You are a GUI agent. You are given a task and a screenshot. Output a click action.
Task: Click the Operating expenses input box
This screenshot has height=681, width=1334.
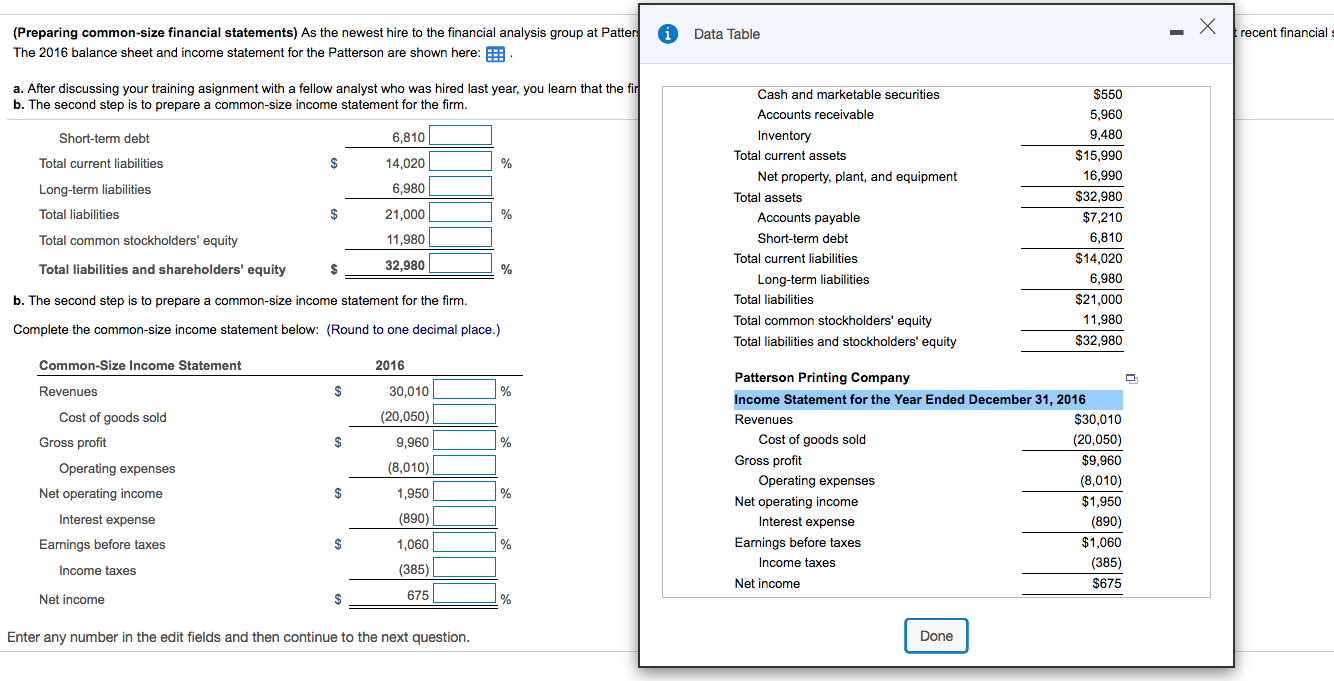[463, 465]
